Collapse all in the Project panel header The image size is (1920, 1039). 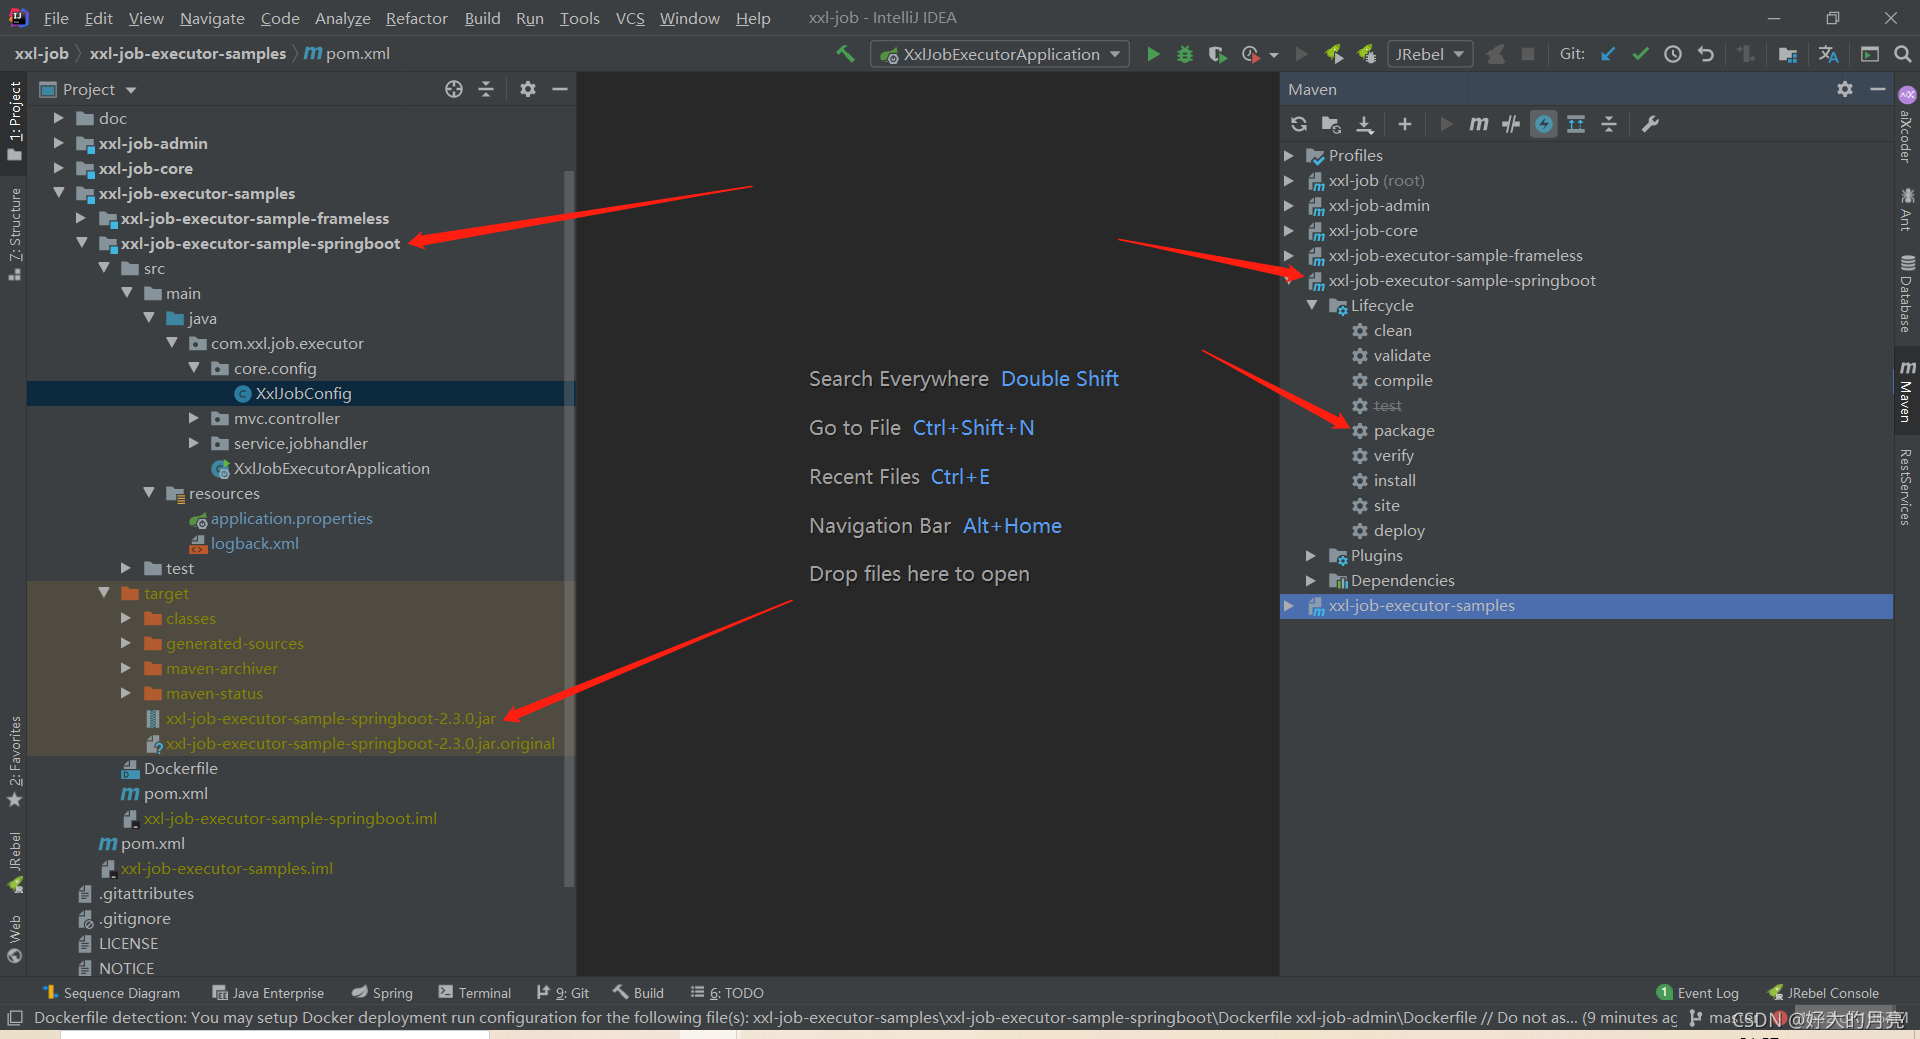point(486,89)
